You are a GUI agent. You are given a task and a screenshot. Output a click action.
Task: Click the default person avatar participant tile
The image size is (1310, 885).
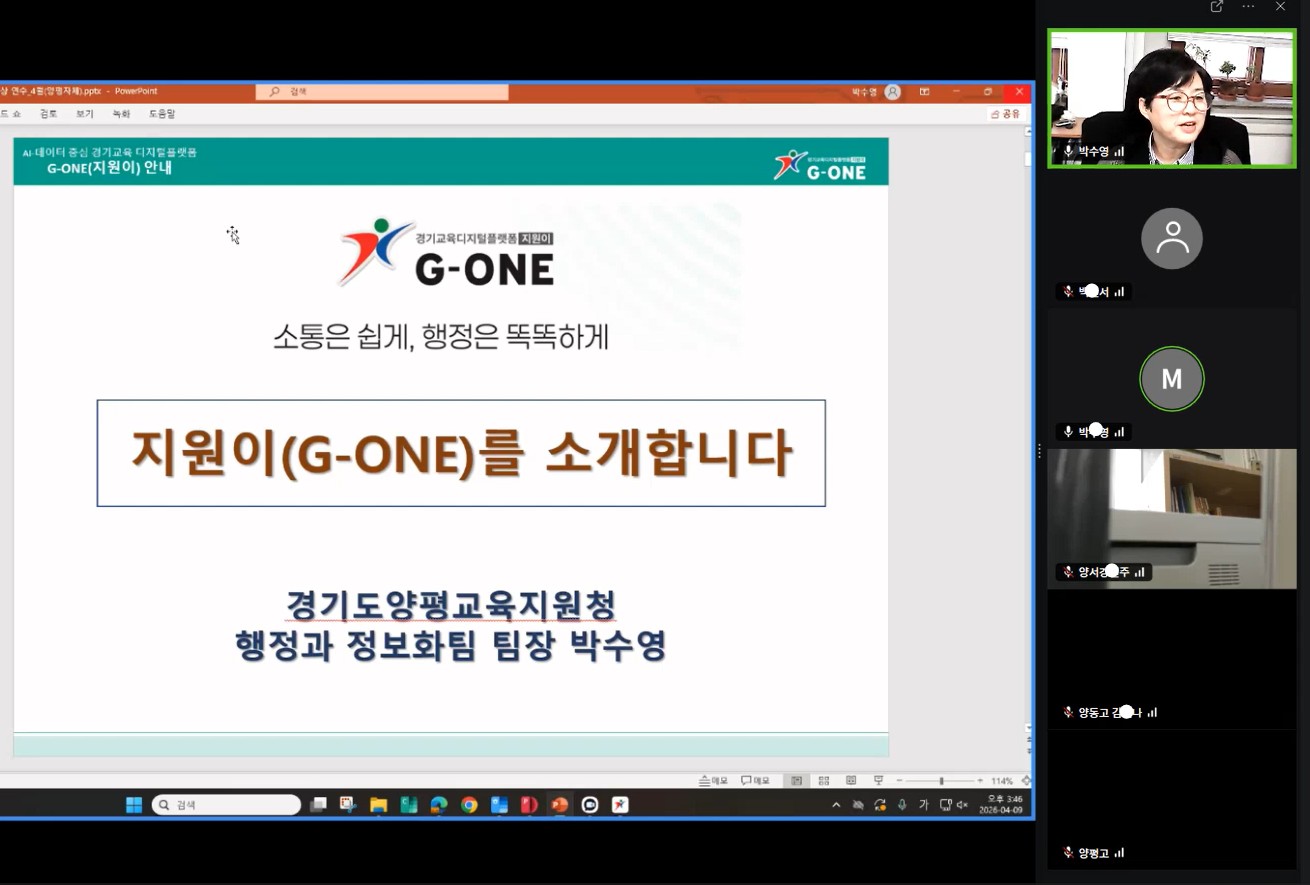1172,238
